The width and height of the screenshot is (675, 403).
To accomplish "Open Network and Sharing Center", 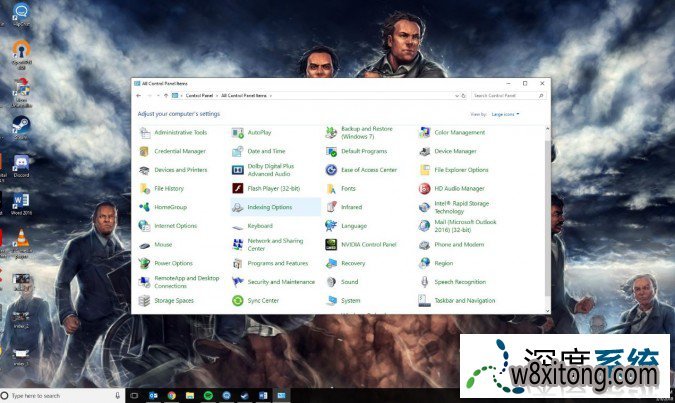I will coord(274,244).
